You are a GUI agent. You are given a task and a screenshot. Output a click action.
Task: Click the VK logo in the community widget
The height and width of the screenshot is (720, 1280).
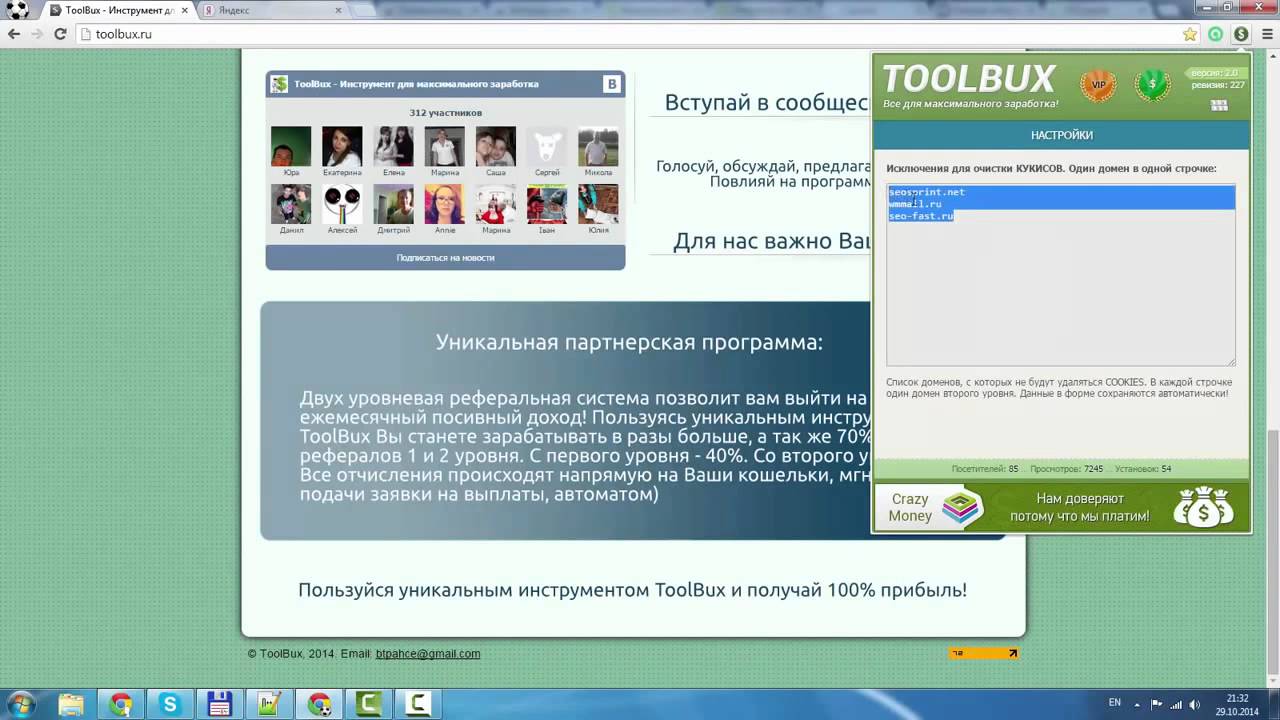point(611,84)
